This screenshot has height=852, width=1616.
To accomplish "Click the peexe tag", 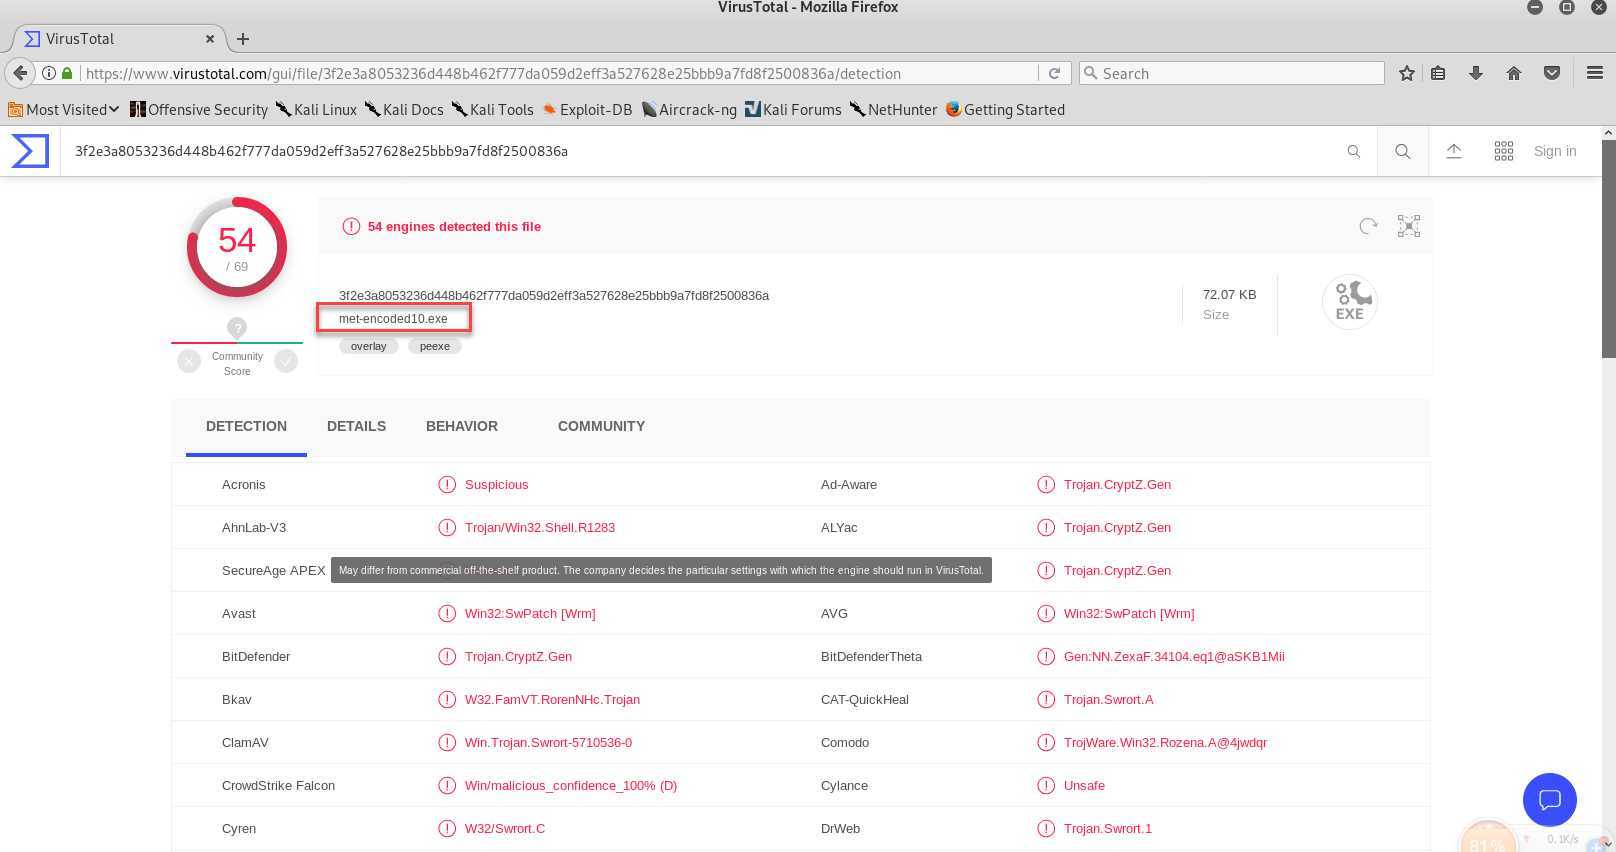I will (434, 346).
